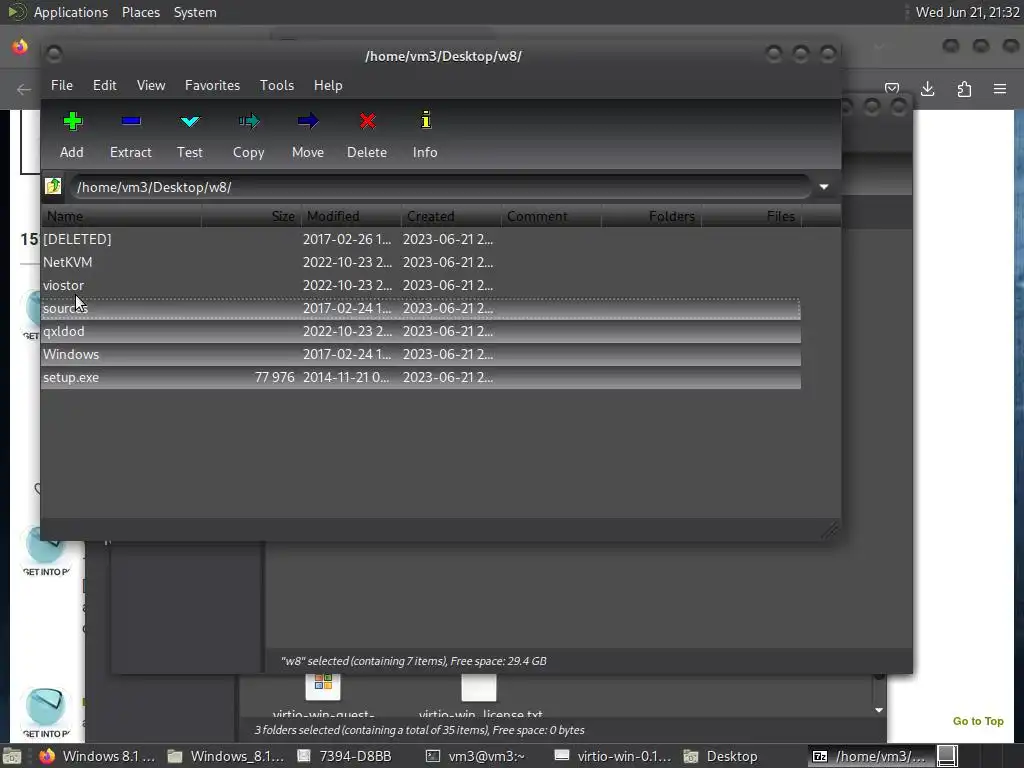This screenshot has height=768, width=1024.
Task: Go up one folder level icon
Action: pyautogui.click(x=53, y=187)
